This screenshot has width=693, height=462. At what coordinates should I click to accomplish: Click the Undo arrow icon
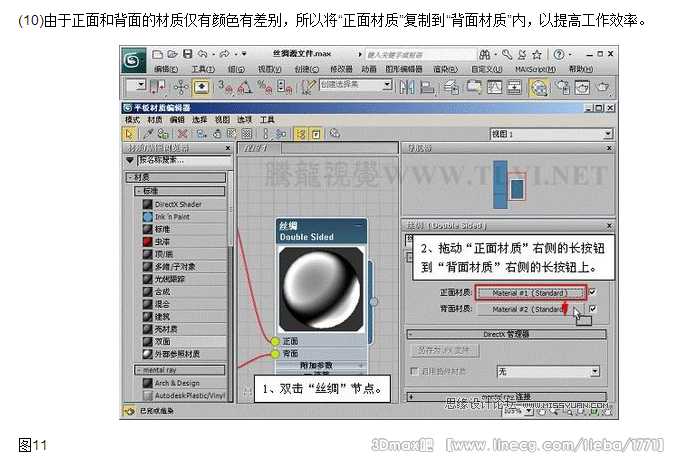pyautogui.click(x=203, y=54)
